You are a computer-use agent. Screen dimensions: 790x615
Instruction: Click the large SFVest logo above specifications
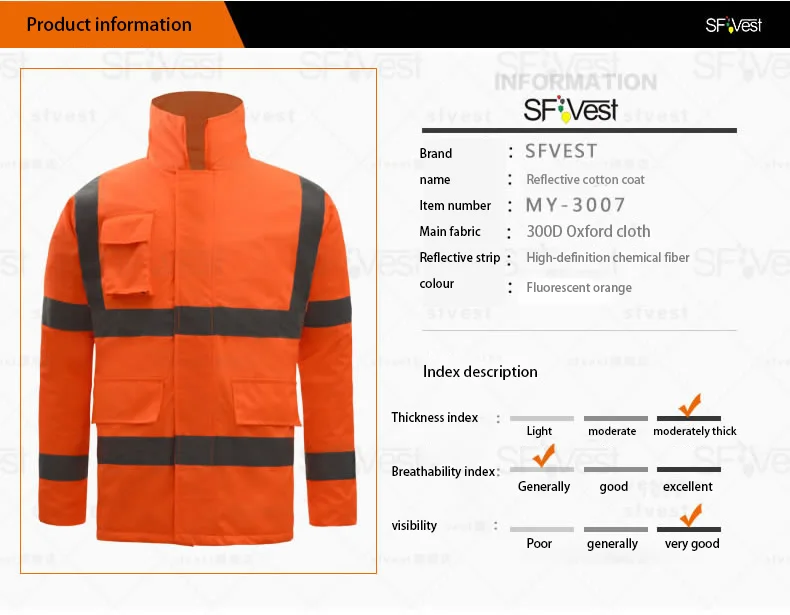pyautogui.click(x=570, y=109)
